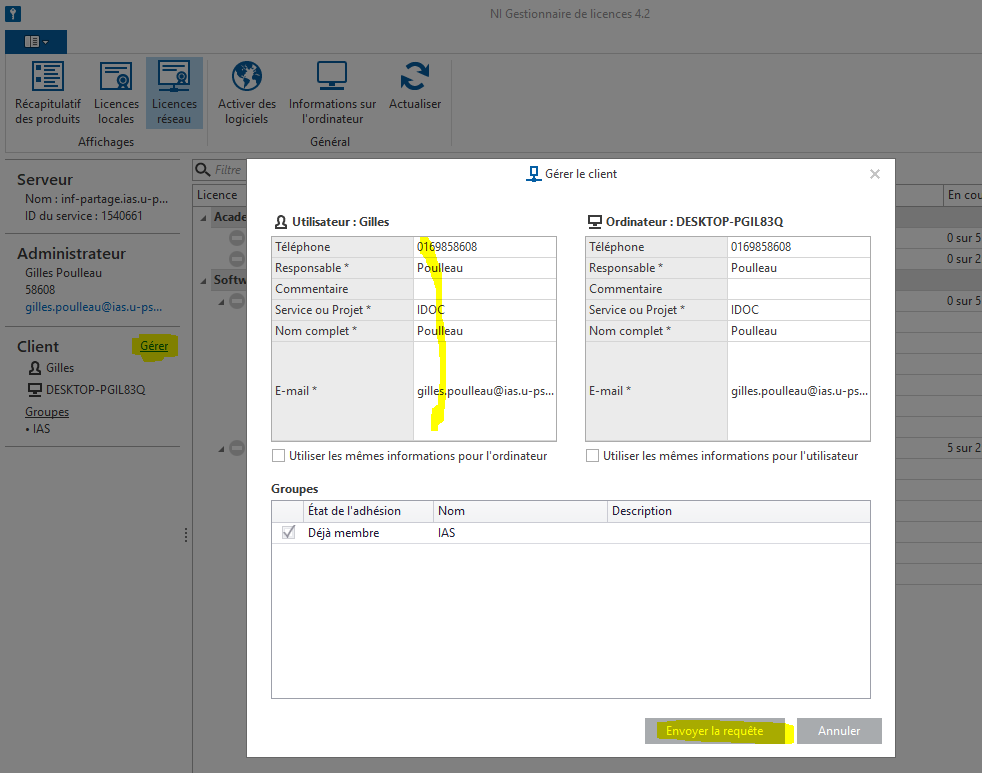Screen dimensions: 982x773
Task: Close the Gérer le client dialog
Action: (874, 174)
